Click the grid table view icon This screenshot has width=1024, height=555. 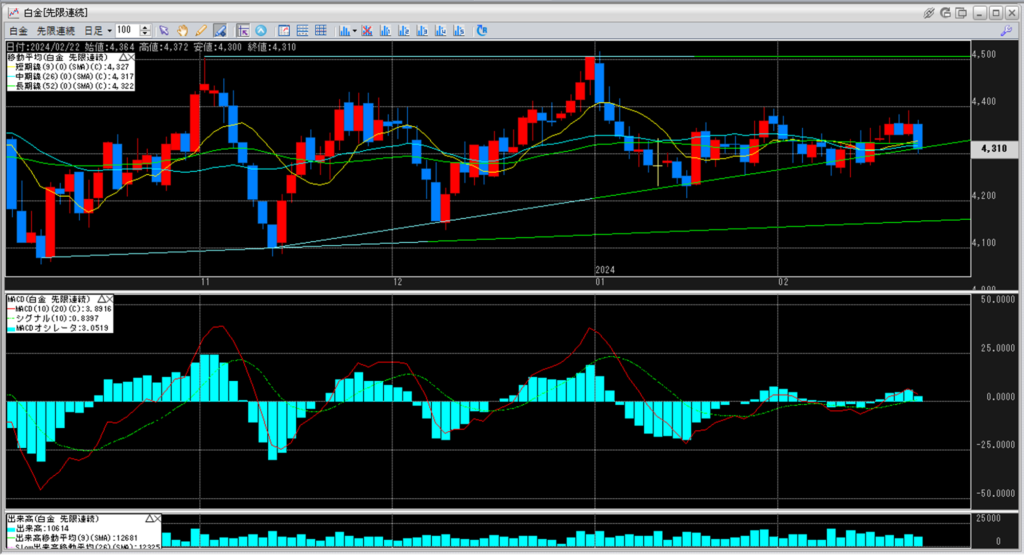[x=321, y=31]
